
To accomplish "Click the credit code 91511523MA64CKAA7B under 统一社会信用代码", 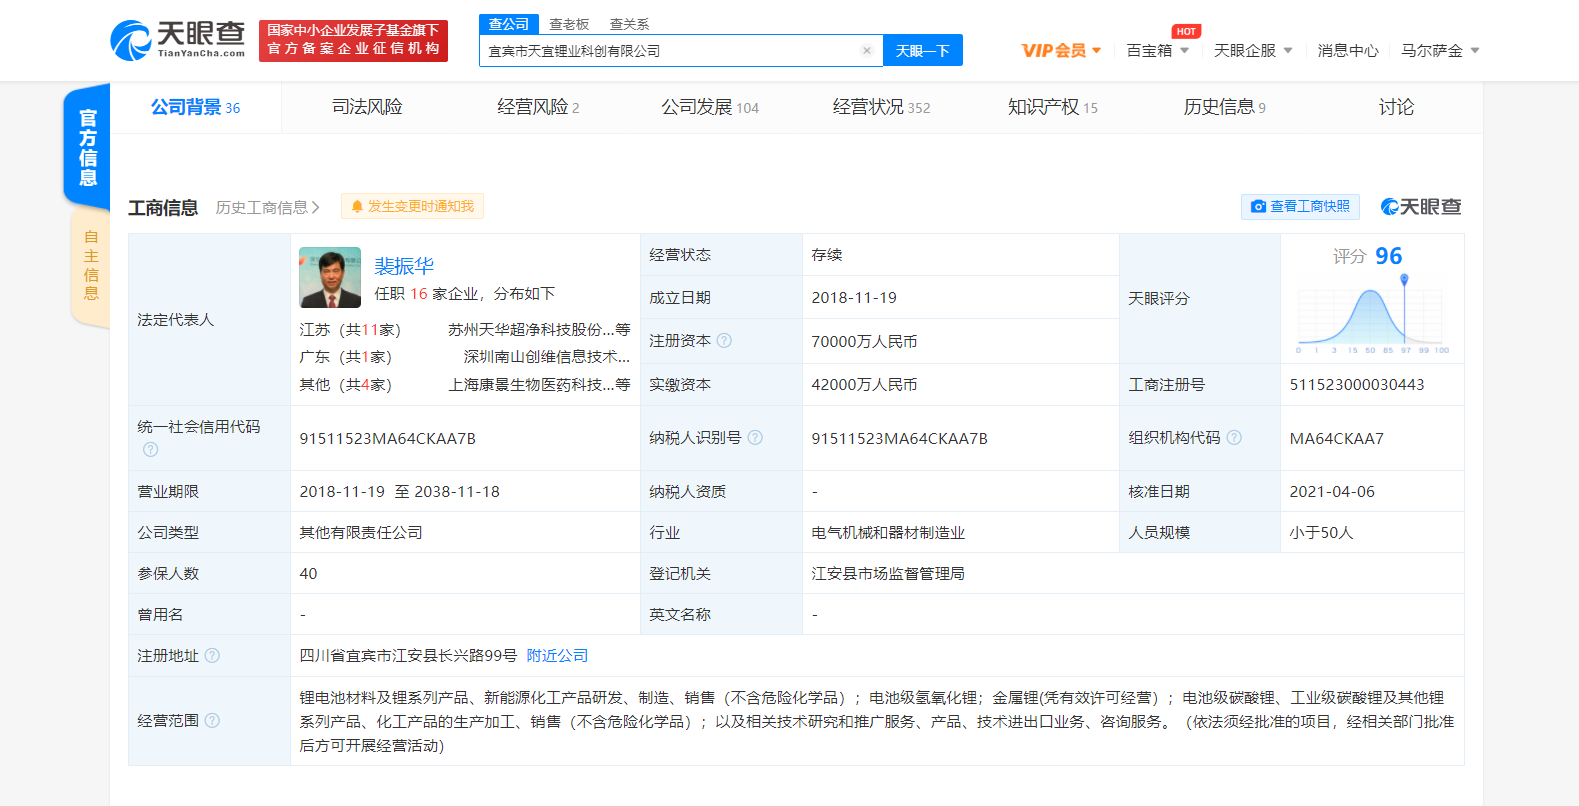I will [387, 438].
